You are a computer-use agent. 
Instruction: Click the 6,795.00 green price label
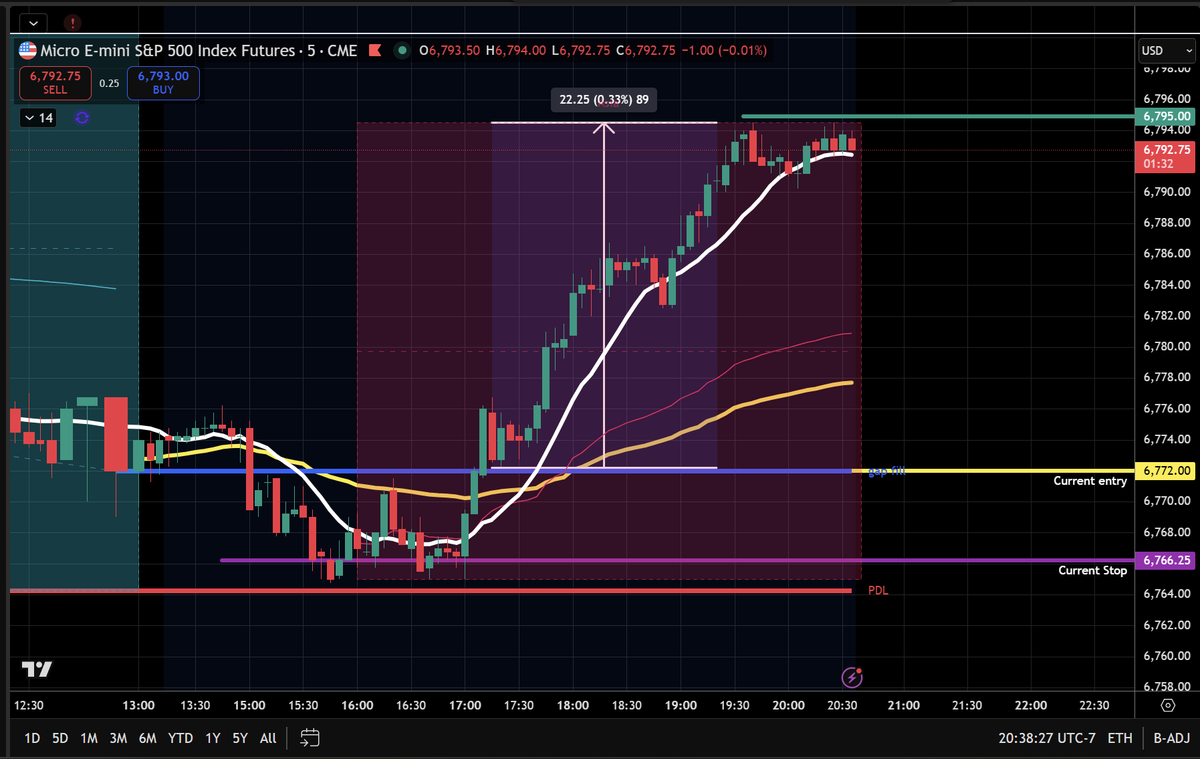1163,116
